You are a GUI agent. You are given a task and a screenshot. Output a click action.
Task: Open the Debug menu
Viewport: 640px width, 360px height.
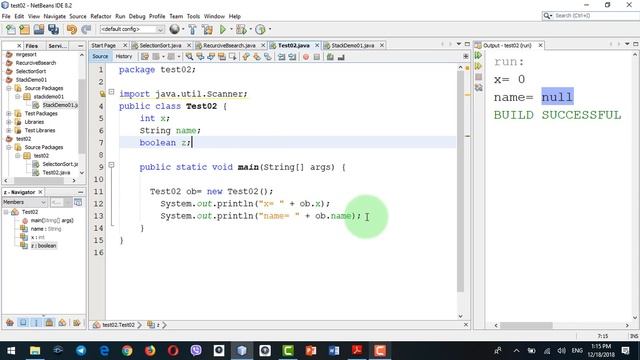[x=137, y=16]
